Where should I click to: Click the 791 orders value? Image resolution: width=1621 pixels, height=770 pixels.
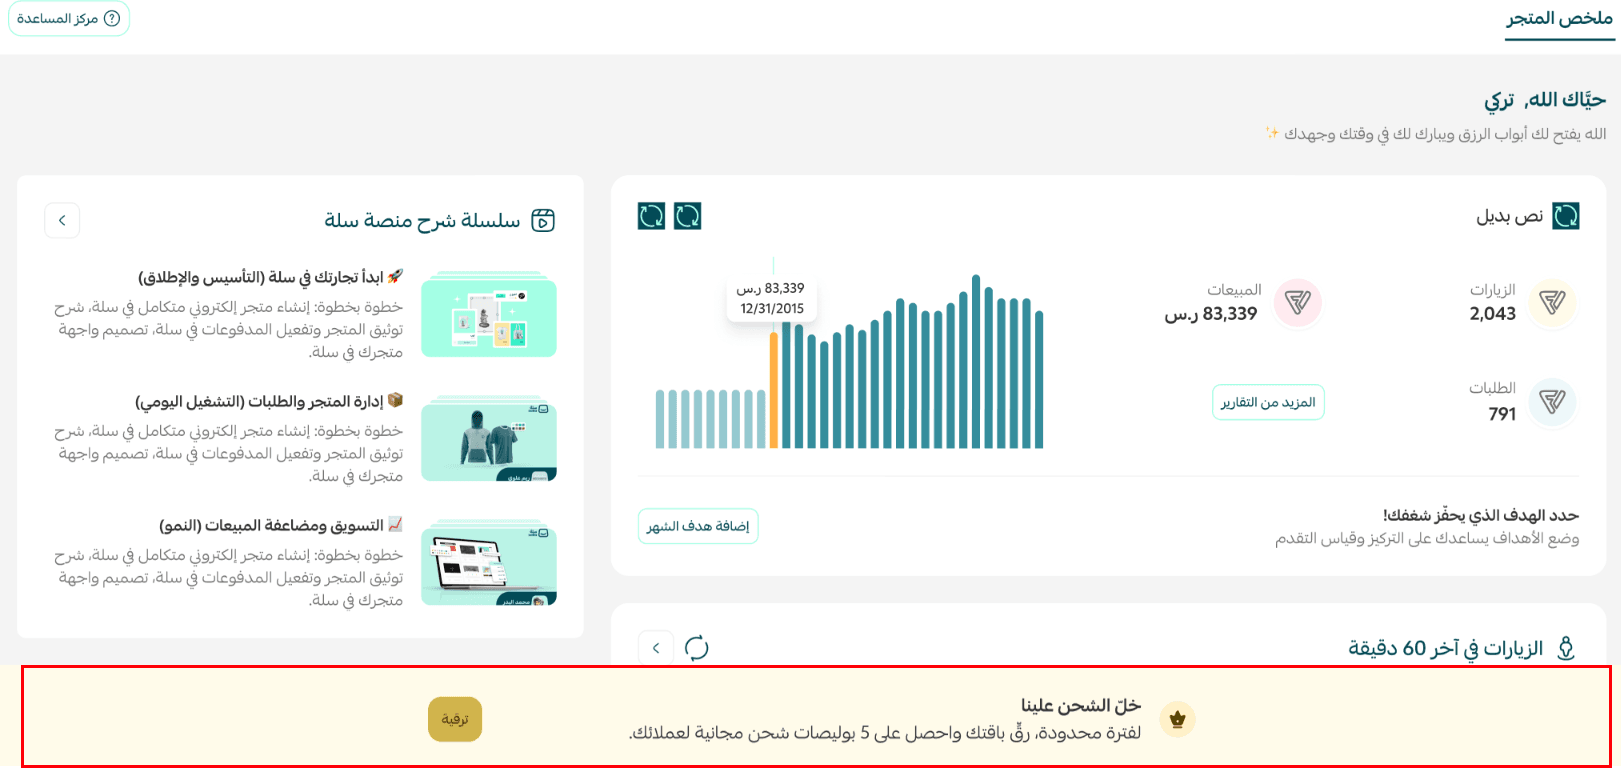pyautogui.click(x=1502, y=414)
